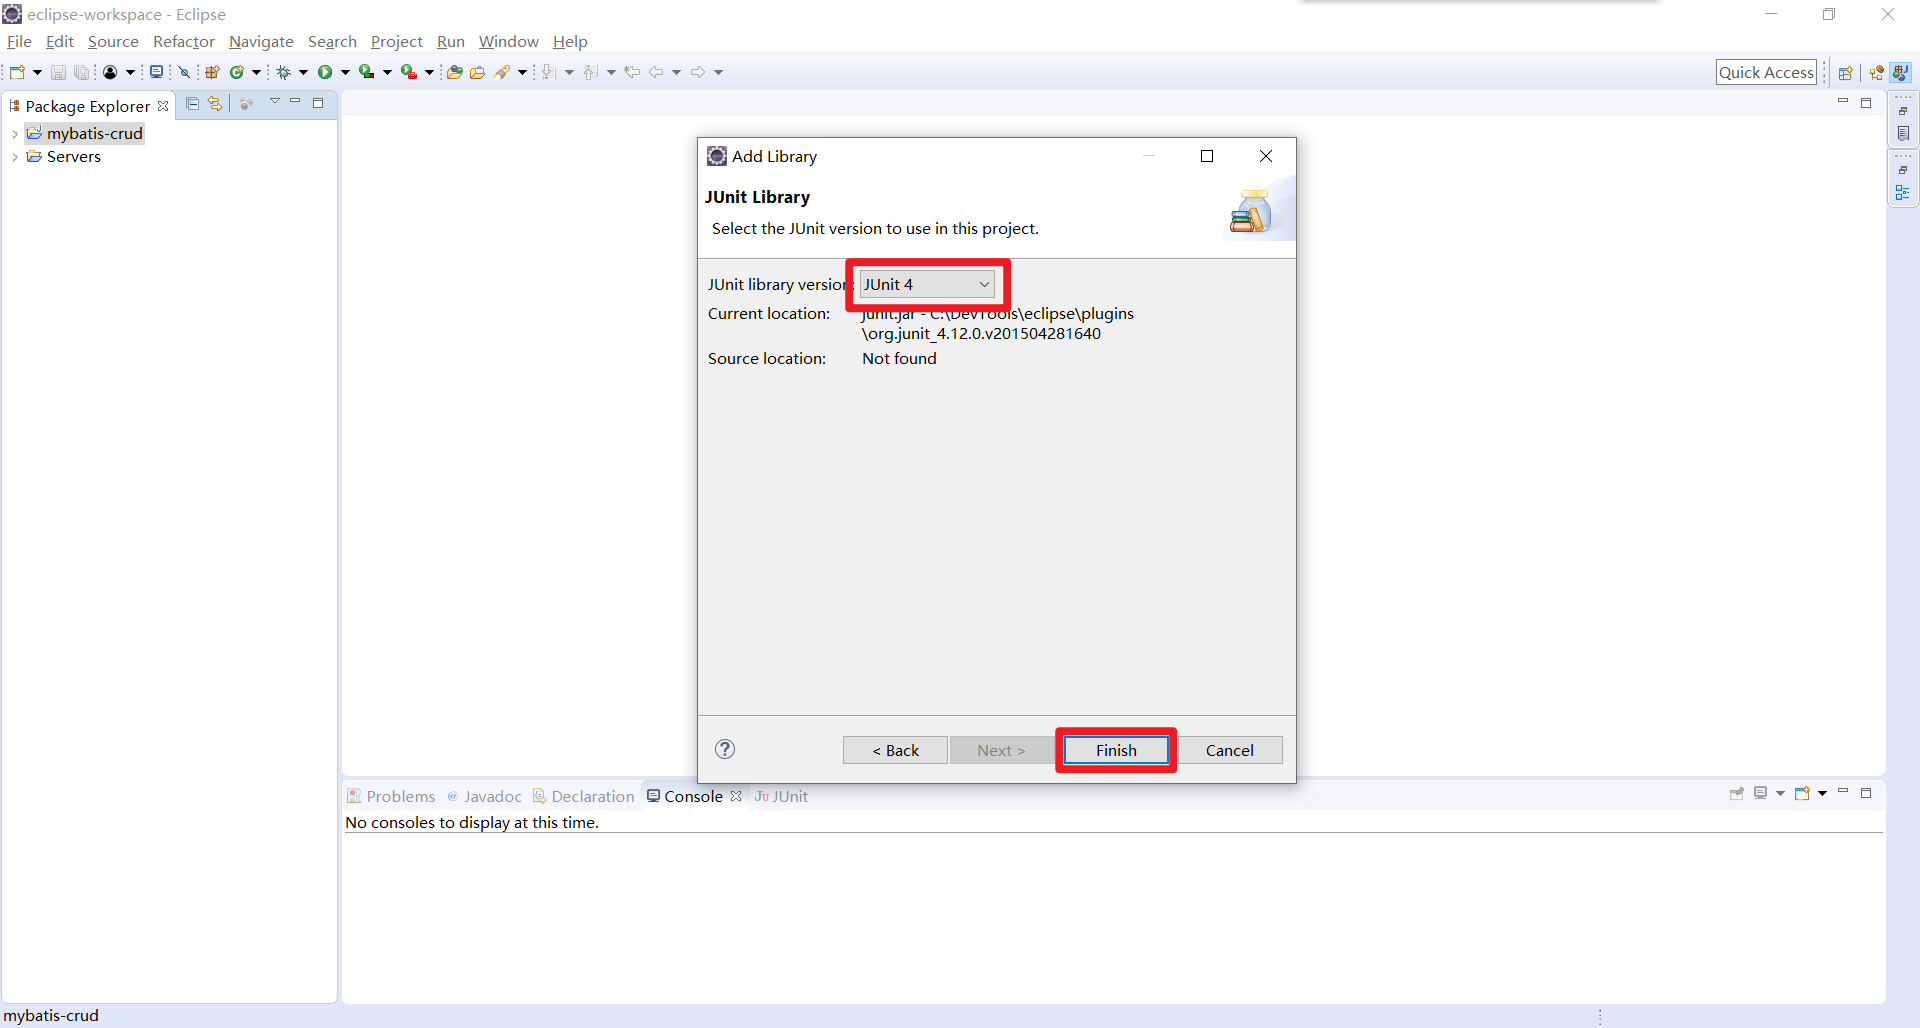Viewport: 1920px width, 1028px height.
Task: Click the External Tools run icon
Action: pos(409,72)
